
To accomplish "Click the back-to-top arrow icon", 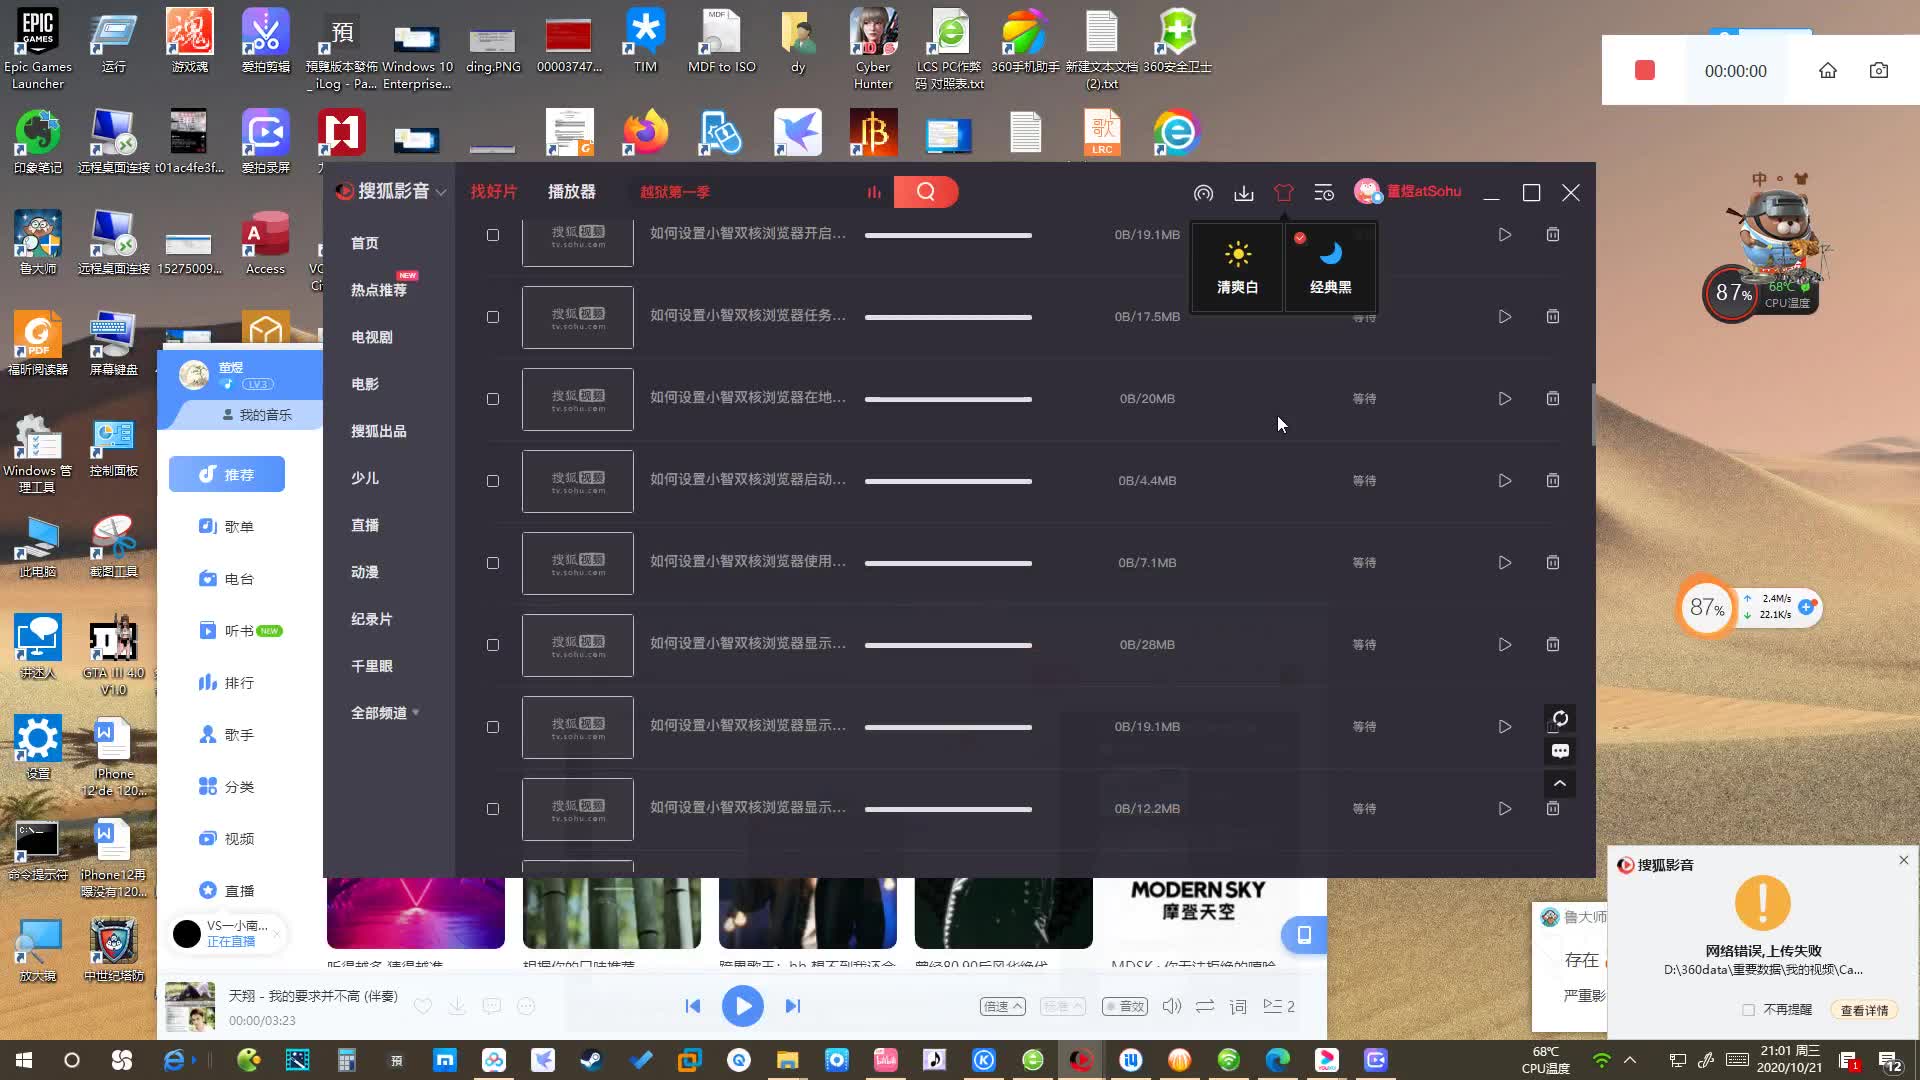I will pos(1560,784).
